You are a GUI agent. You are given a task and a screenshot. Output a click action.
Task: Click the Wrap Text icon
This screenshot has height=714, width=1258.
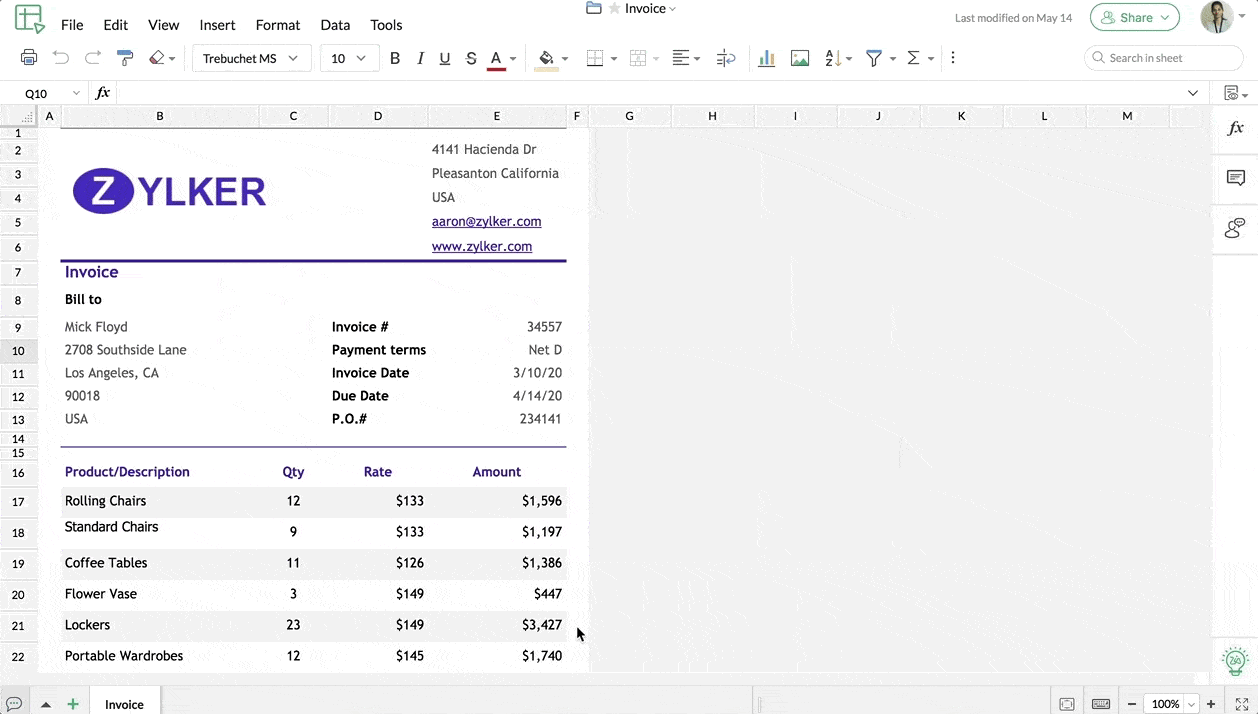point(726,58)
